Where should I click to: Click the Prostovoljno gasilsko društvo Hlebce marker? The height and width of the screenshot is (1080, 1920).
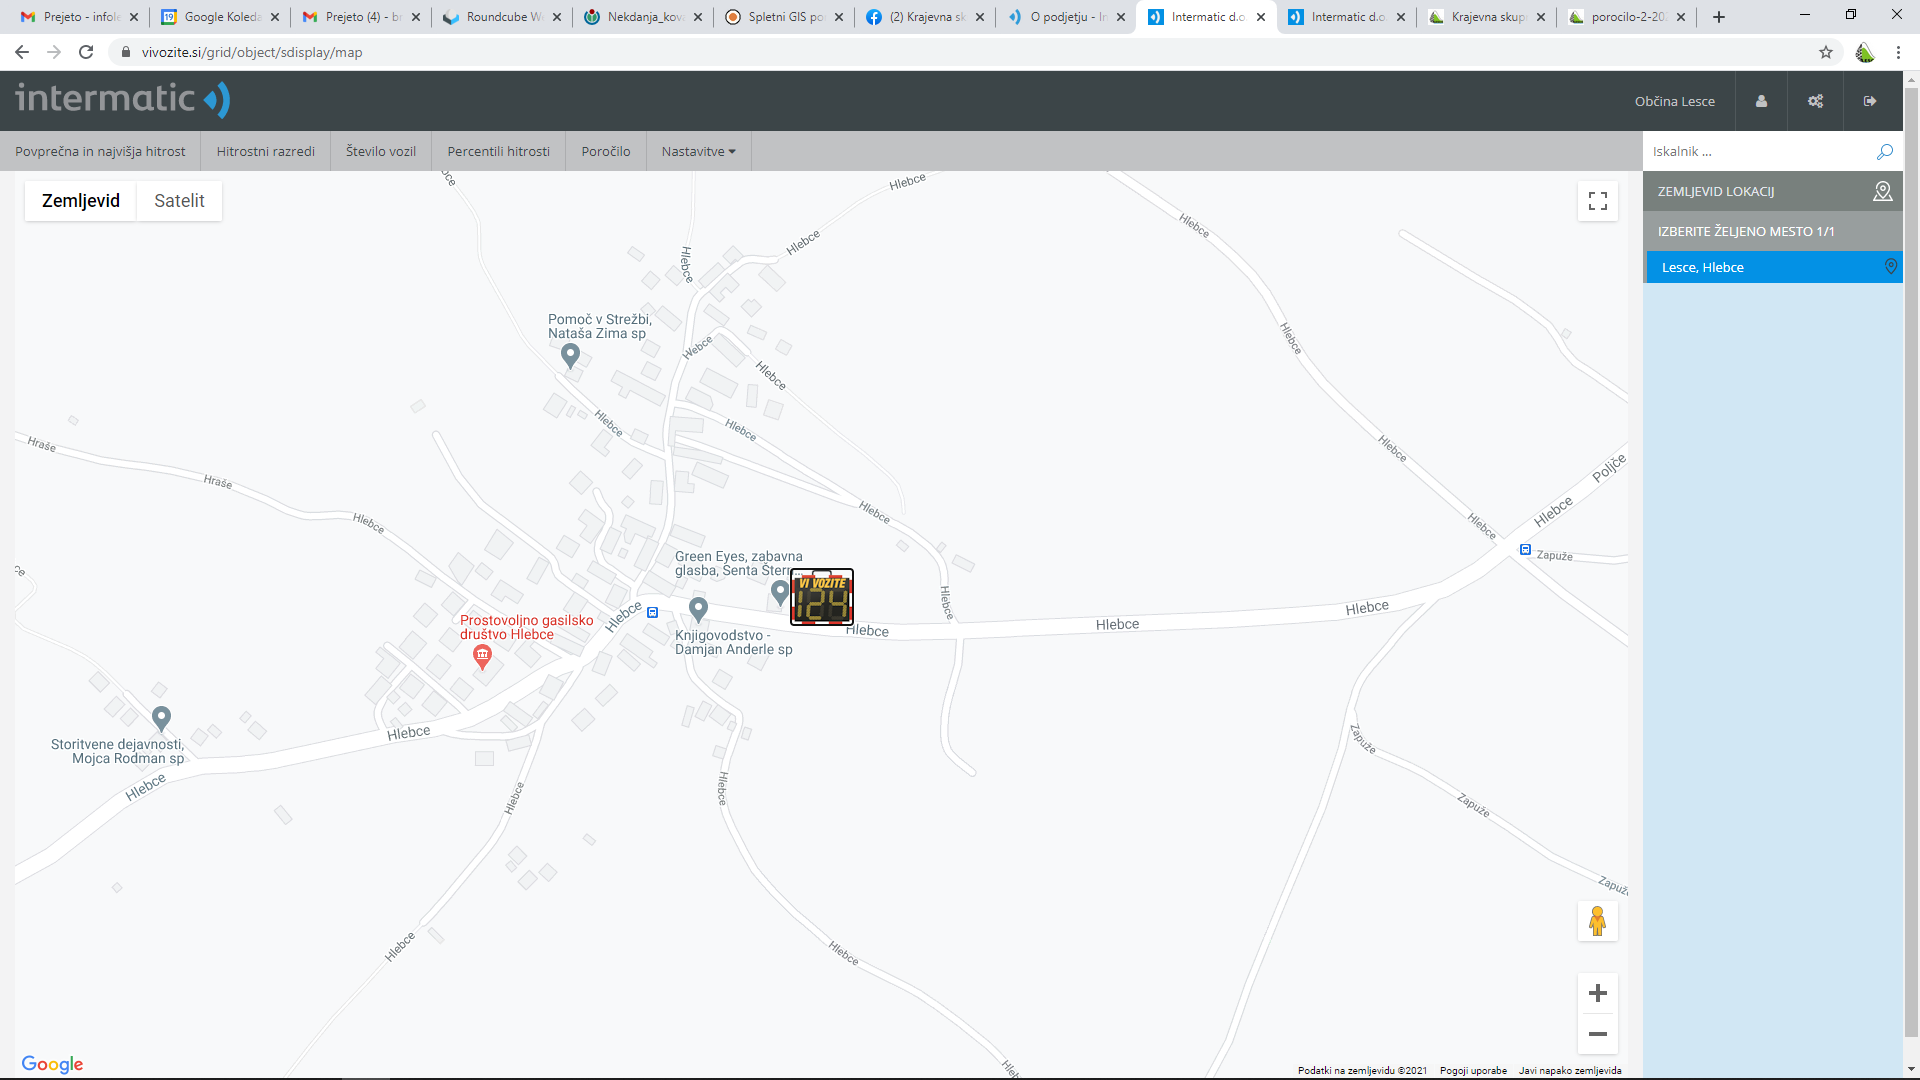[x=482, y=656]
